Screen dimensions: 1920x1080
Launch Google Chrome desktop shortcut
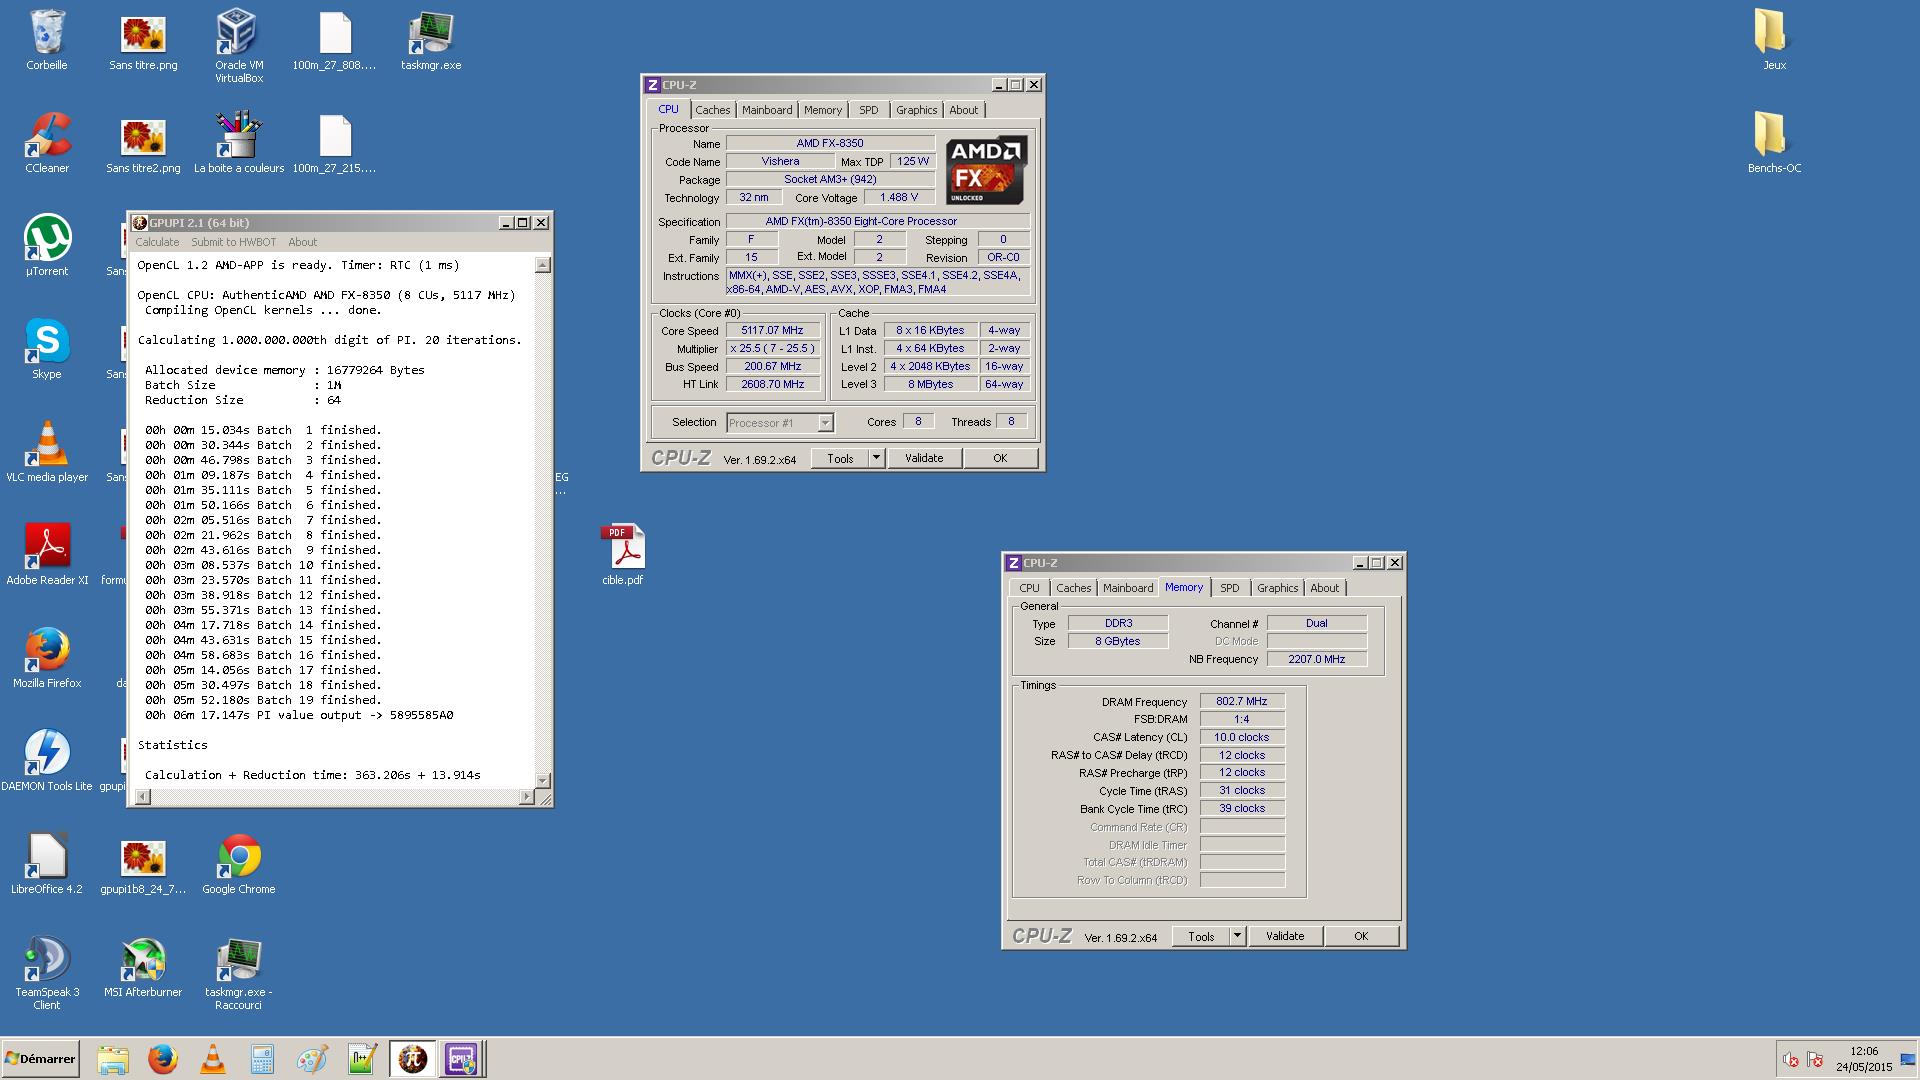(x=239, y=864)
